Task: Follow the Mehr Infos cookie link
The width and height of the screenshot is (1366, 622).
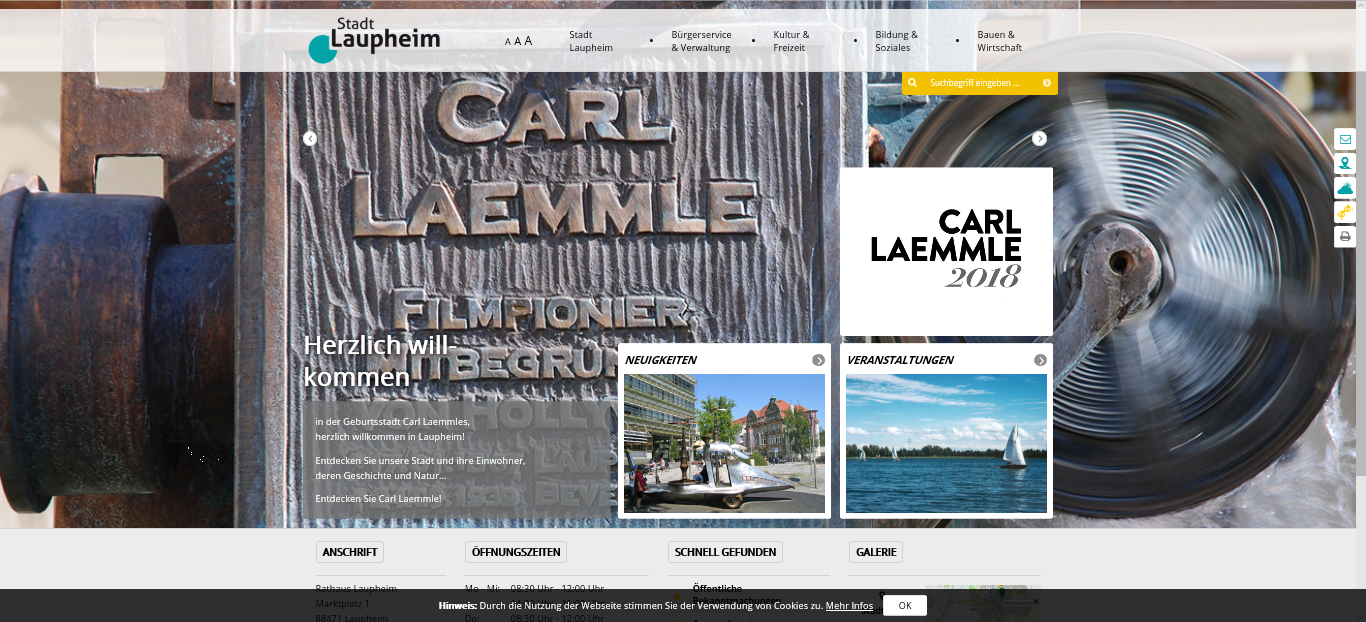Action: 849,606
